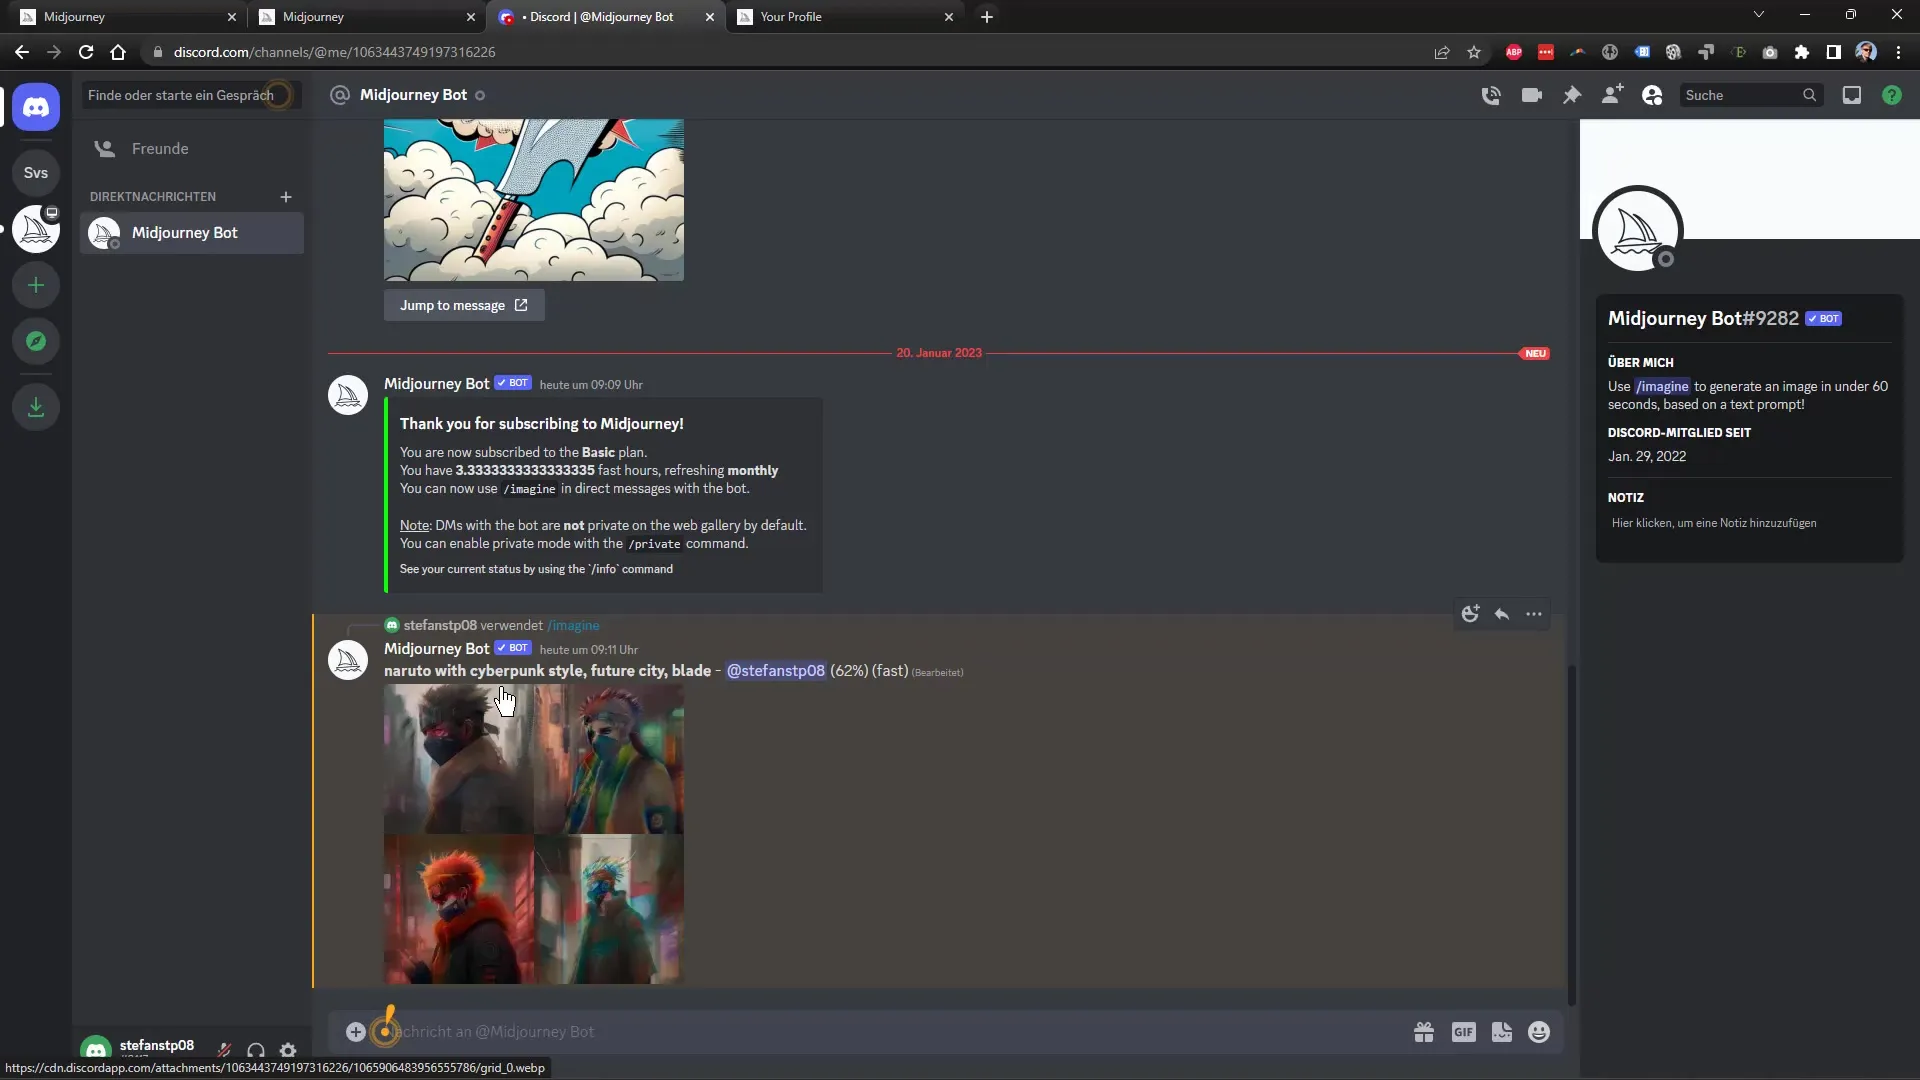Select the Midjourney tab in browser

click(116, 16)
